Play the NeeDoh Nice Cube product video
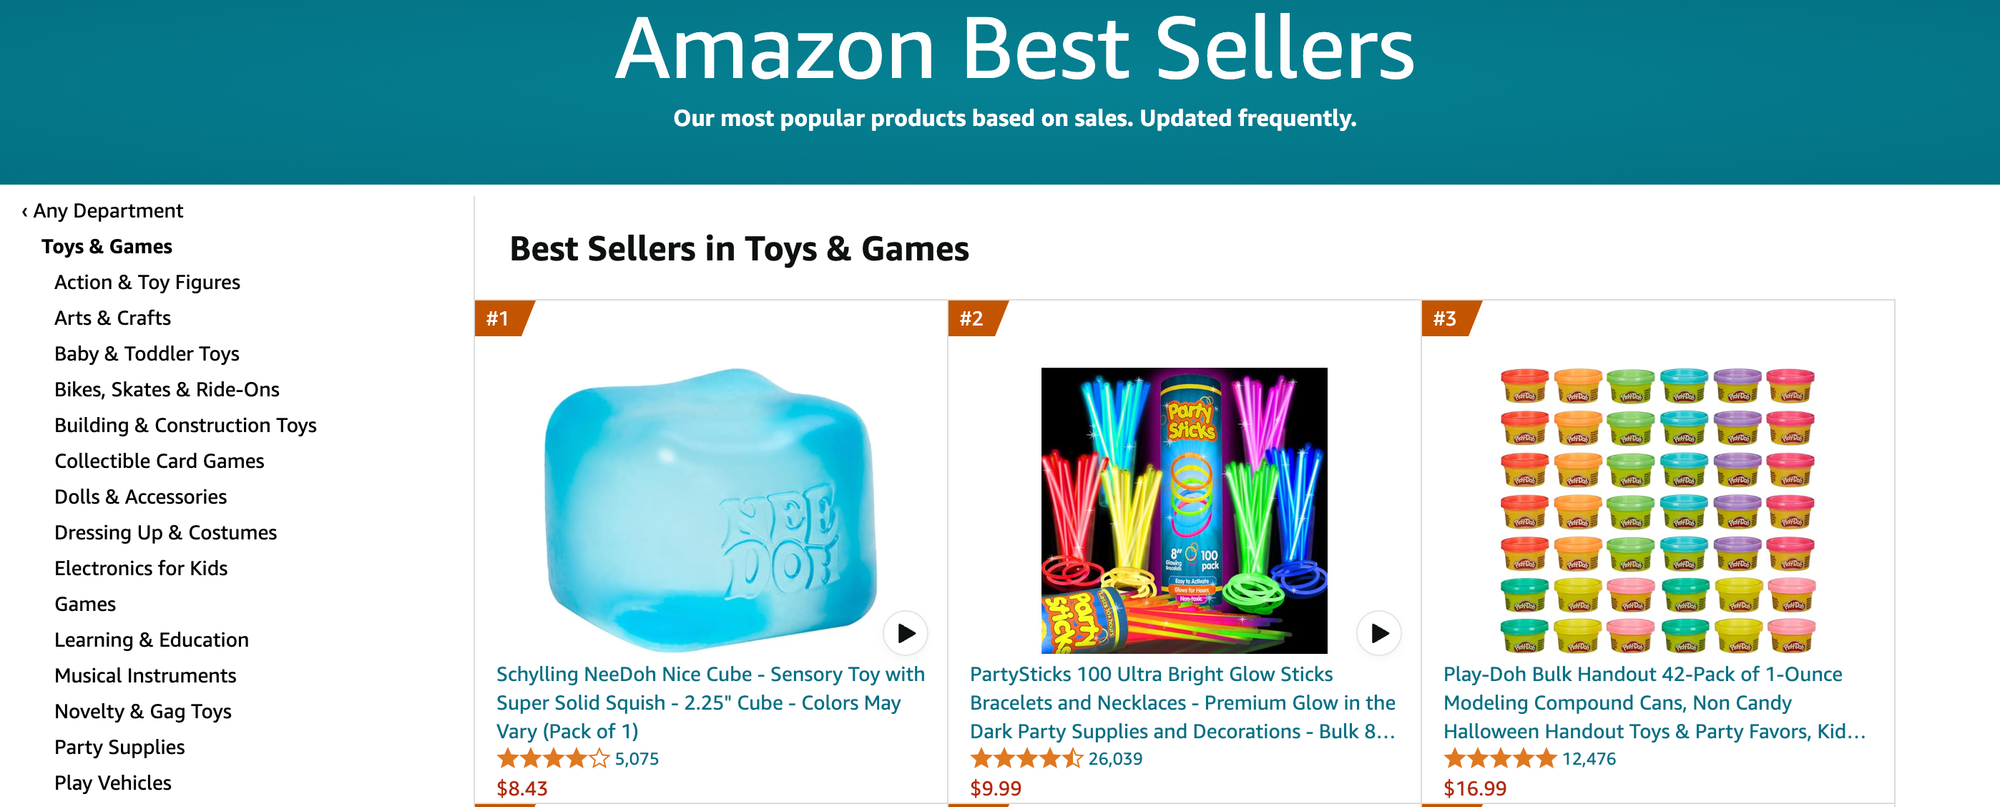 (905, 633)
